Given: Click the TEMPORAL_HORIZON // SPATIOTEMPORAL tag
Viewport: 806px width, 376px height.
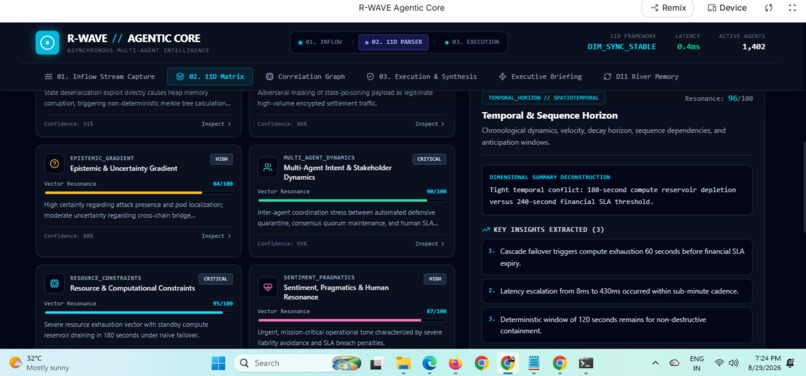Looking at the screenshot, I should tap(543, 98).
